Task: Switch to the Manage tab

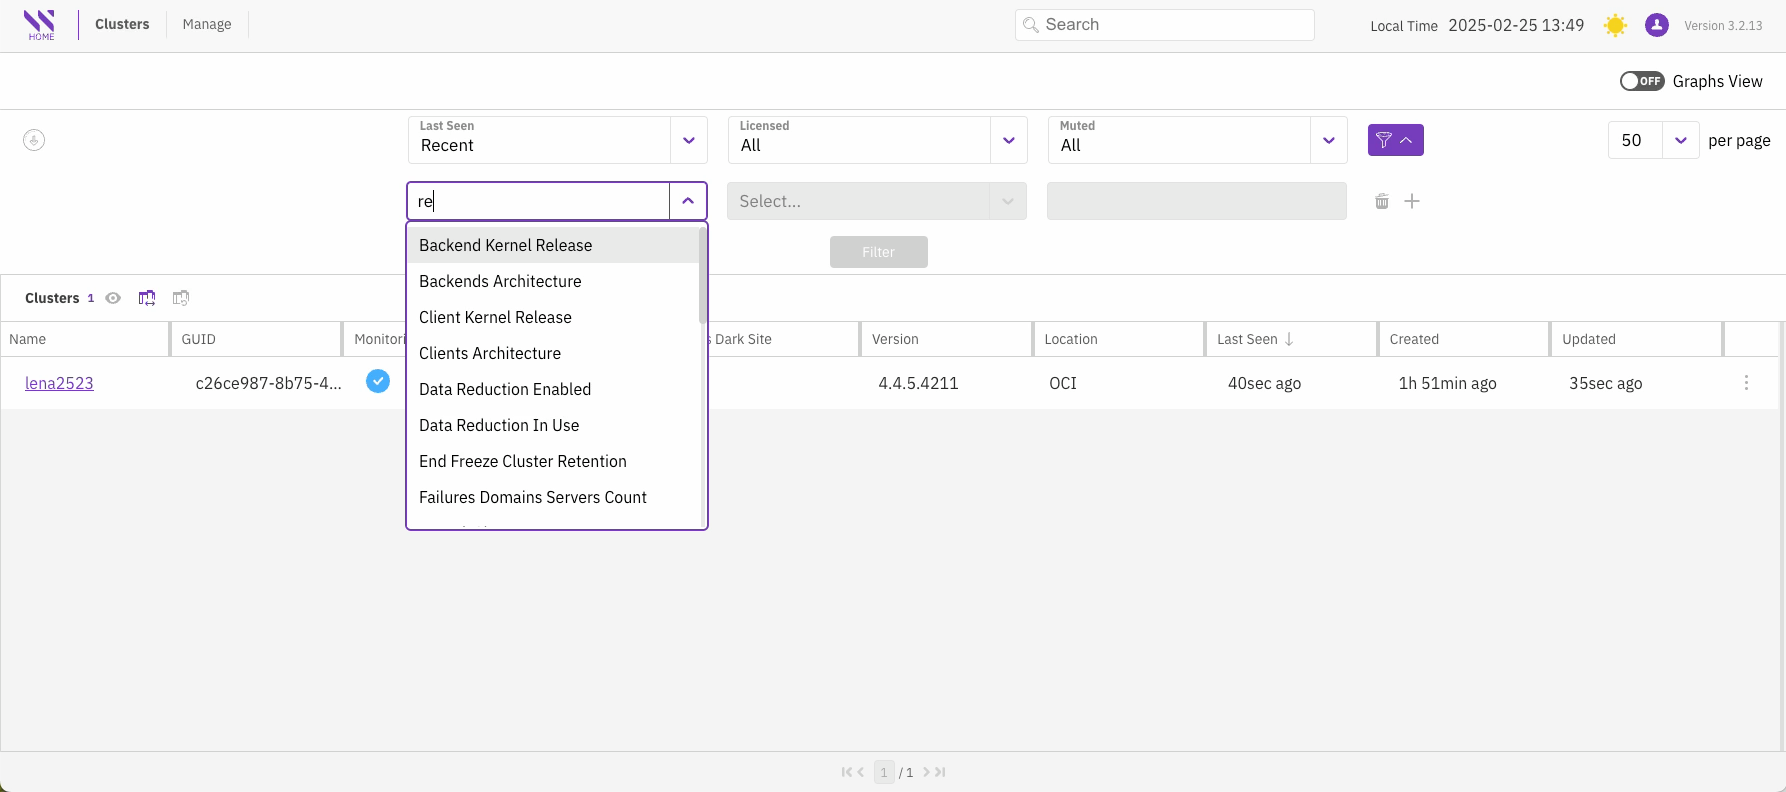Action: click(x=207, y=25)
